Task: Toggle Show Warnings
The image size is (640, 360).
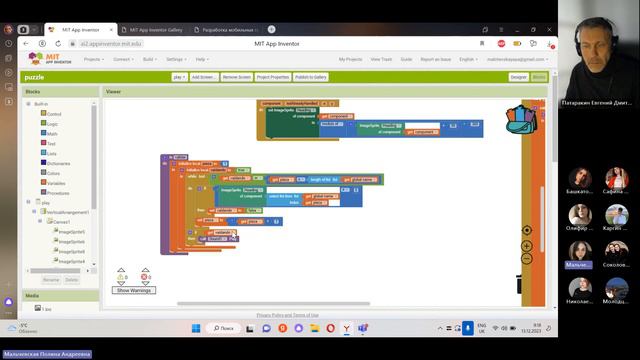Action: point(134,290)
